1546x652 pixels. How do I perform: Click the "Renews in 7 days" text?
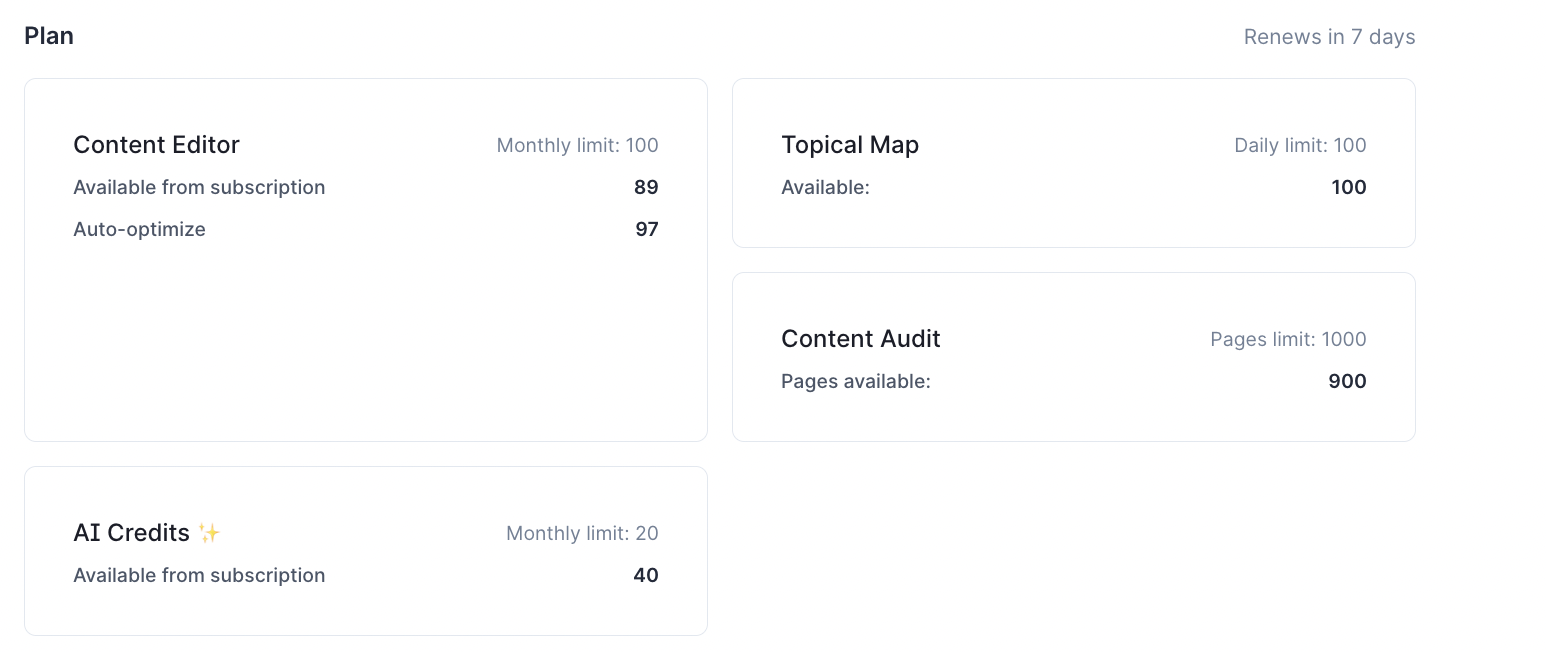tap(1329, 37)
